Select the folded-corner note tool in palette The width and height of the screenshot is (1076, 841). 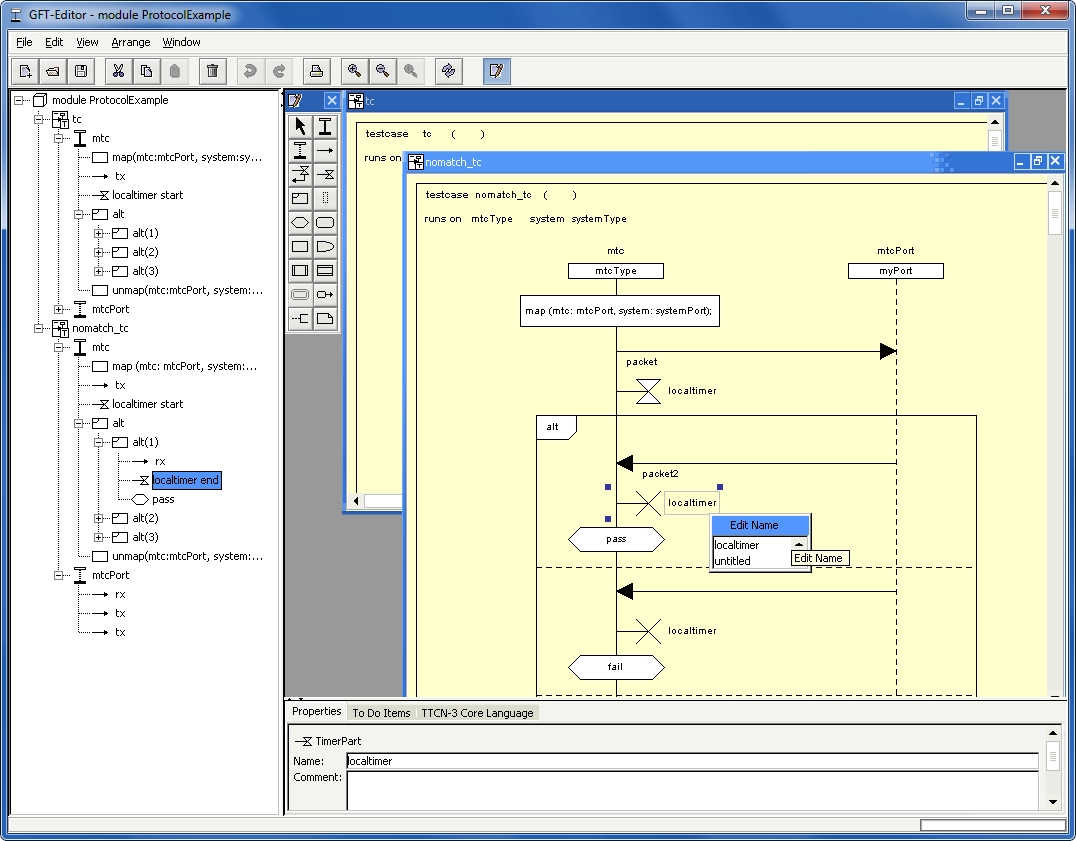tap(325, 319)
